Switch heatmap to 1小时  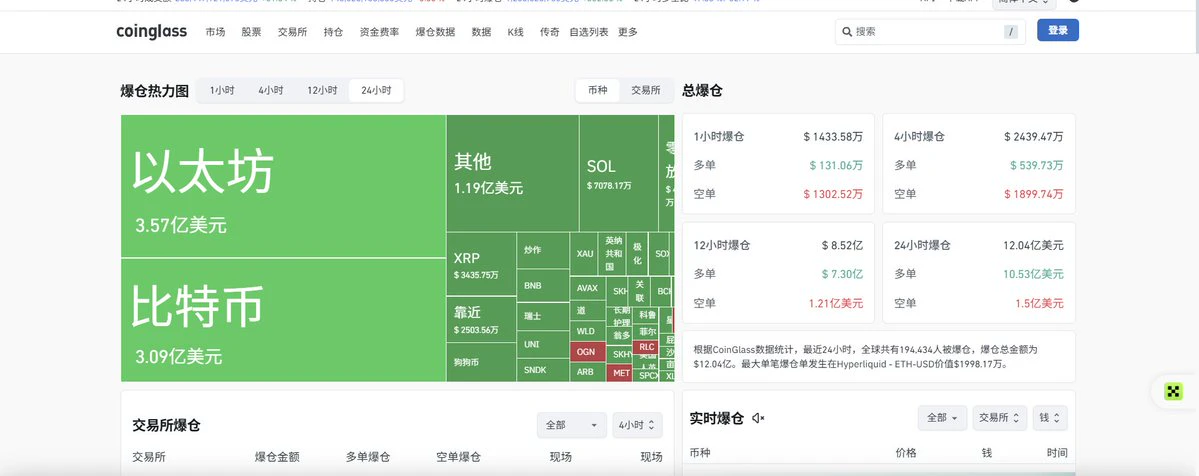tap(222, 90)
